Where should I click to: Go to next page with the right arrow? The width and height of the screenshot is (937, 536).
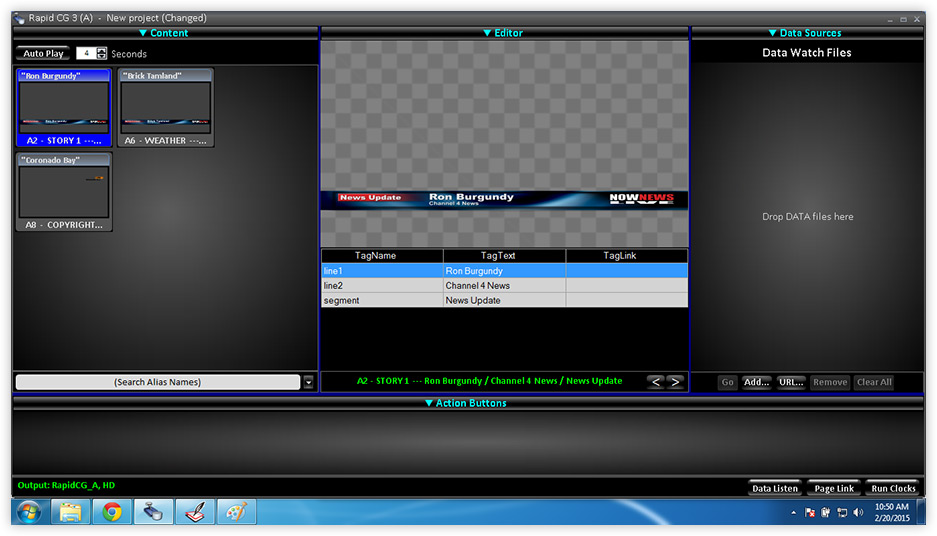click(675, 381)
